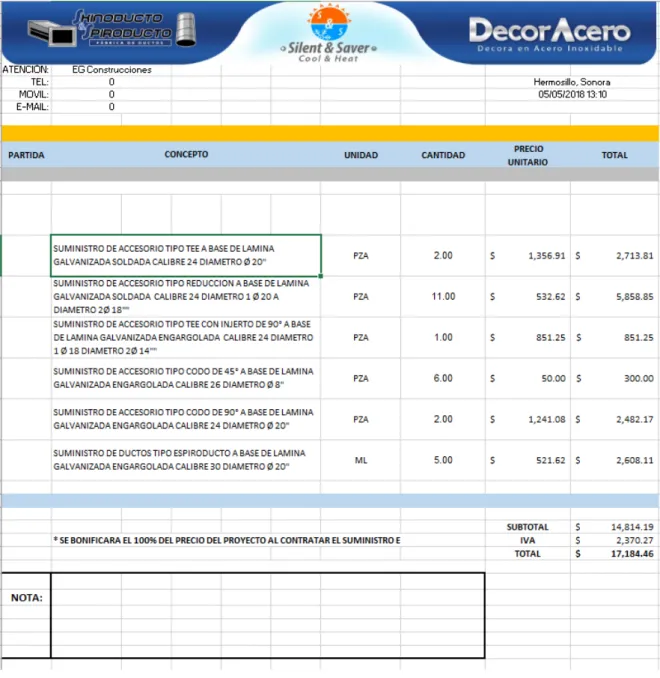Select the DUCTOS TIPO ESPIRODUCTO concept cell
Screen dimensions: 660x678
coord(186,460)
